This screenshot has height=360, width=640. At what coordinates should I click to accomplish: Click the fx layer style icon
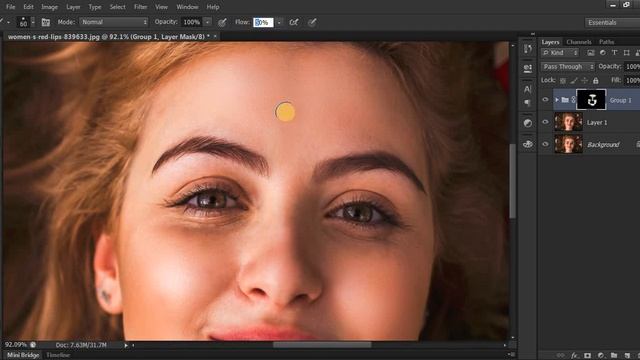[x=574, y=356]
